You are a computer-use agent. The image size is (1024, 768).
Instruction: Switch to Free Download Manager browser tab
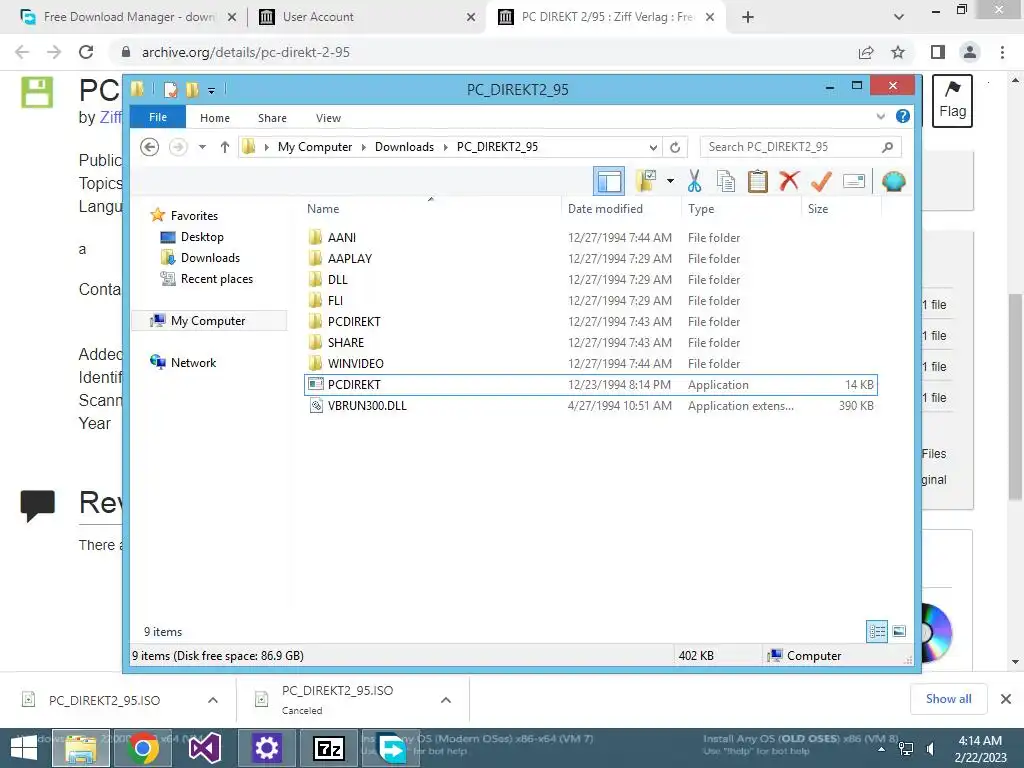[x=129, y=17]
